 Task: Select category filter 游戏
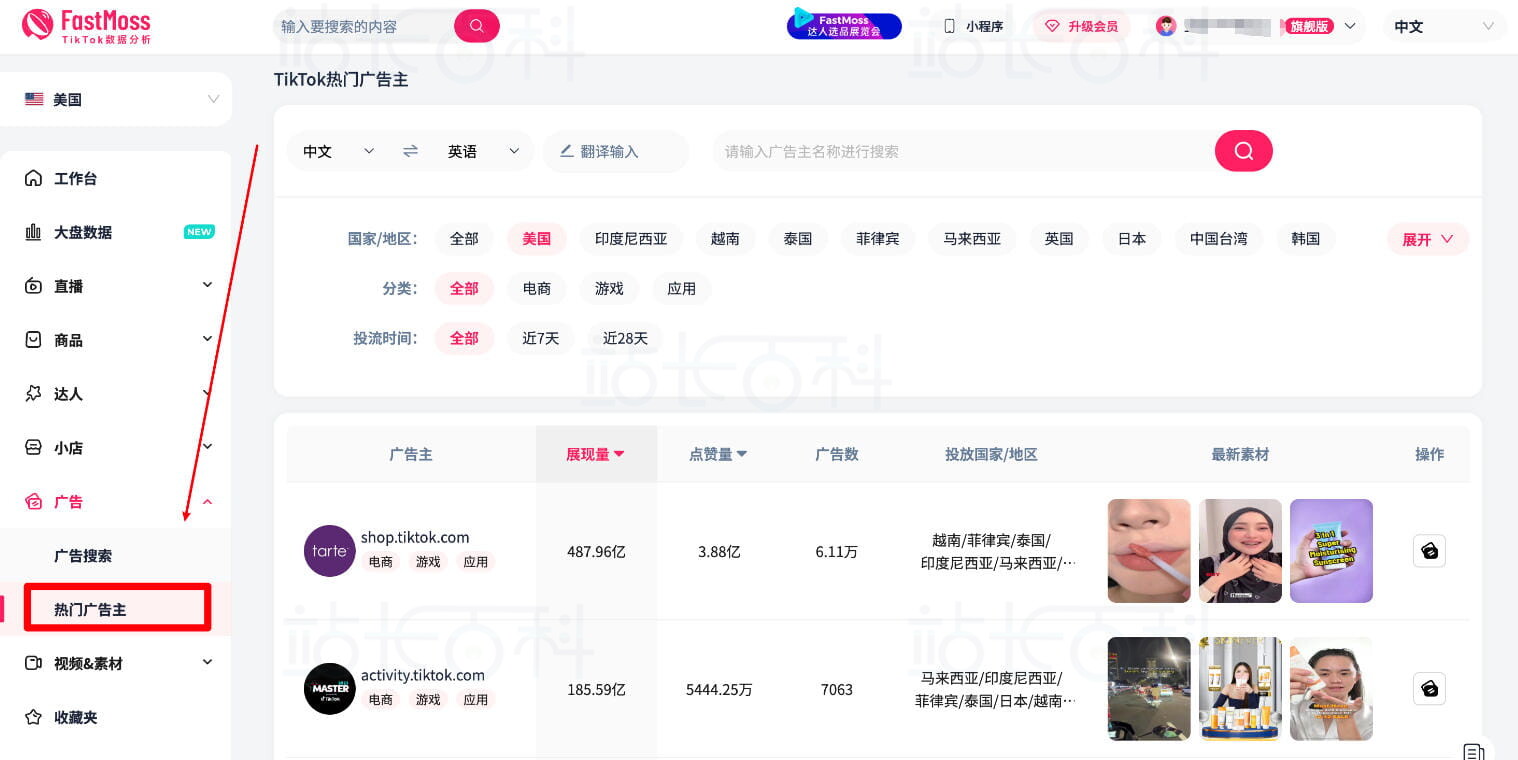point(609,288)
